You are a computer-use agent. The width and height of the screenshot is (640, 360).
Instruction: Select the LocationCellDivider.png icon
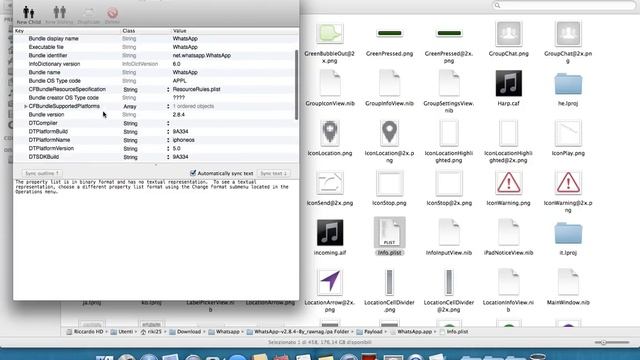click(x=389, y=282)
